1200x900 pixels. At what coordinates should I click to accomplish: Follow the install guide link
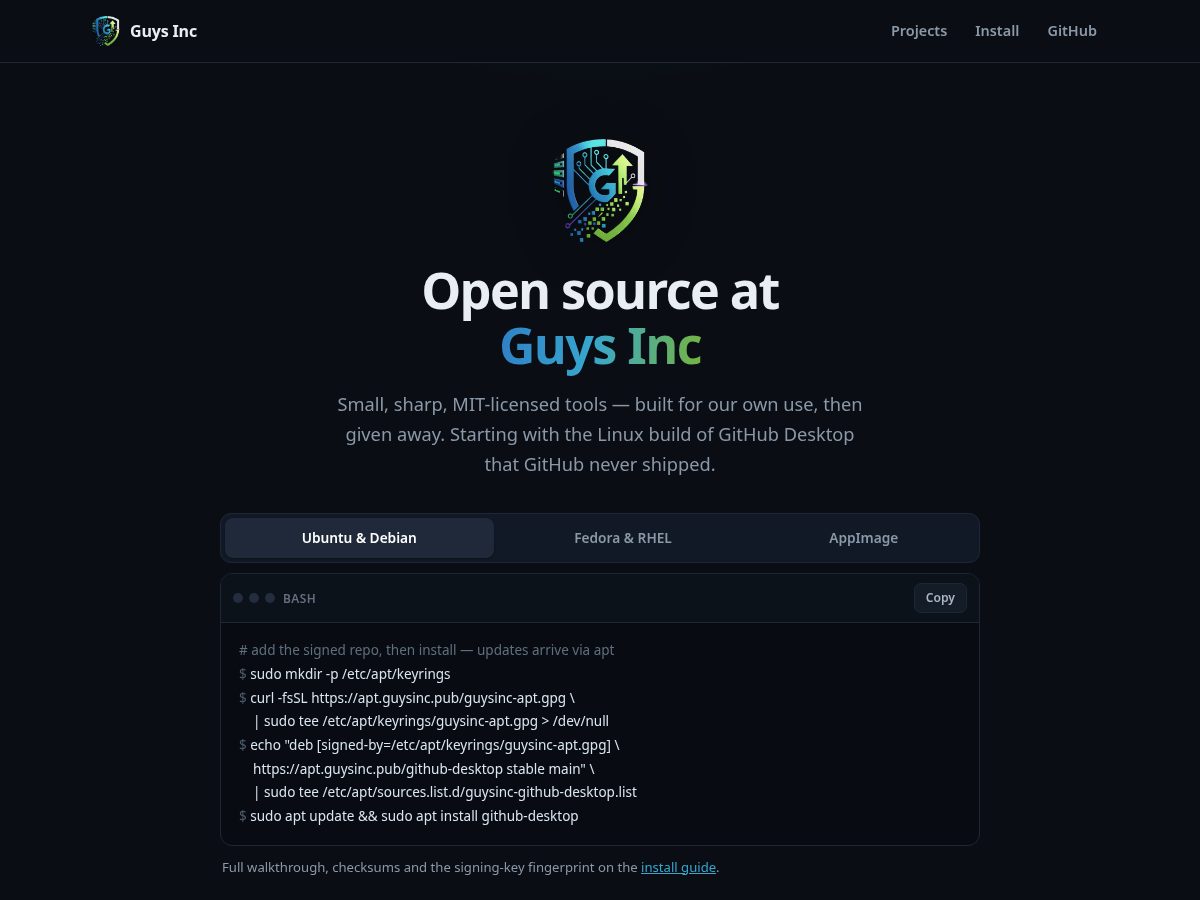[678, 867]
